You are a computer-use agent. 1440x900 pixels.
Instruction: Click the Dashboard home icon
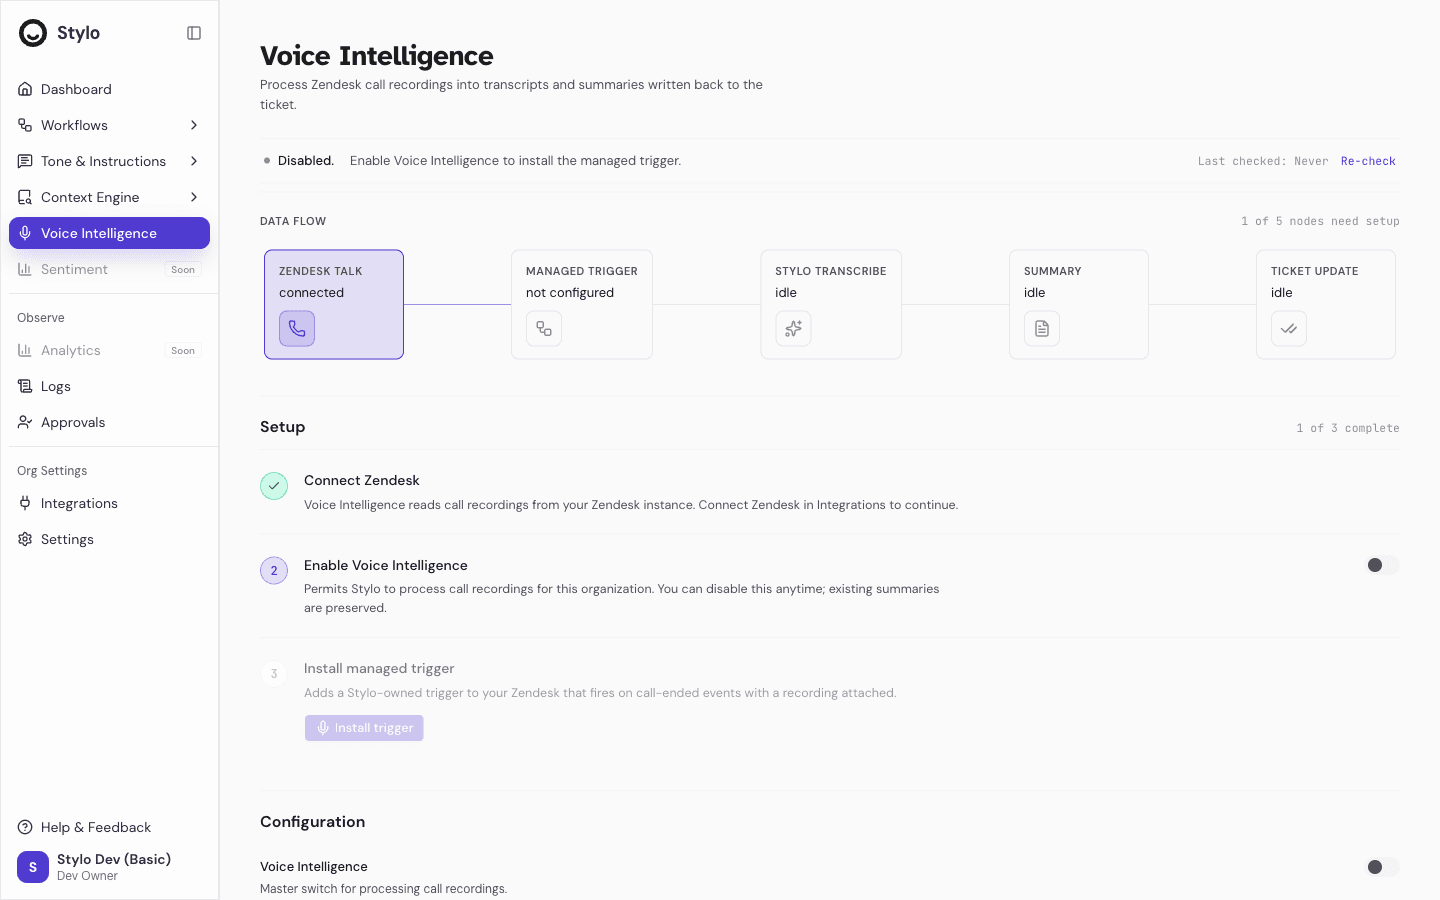(x=25, y=89)
